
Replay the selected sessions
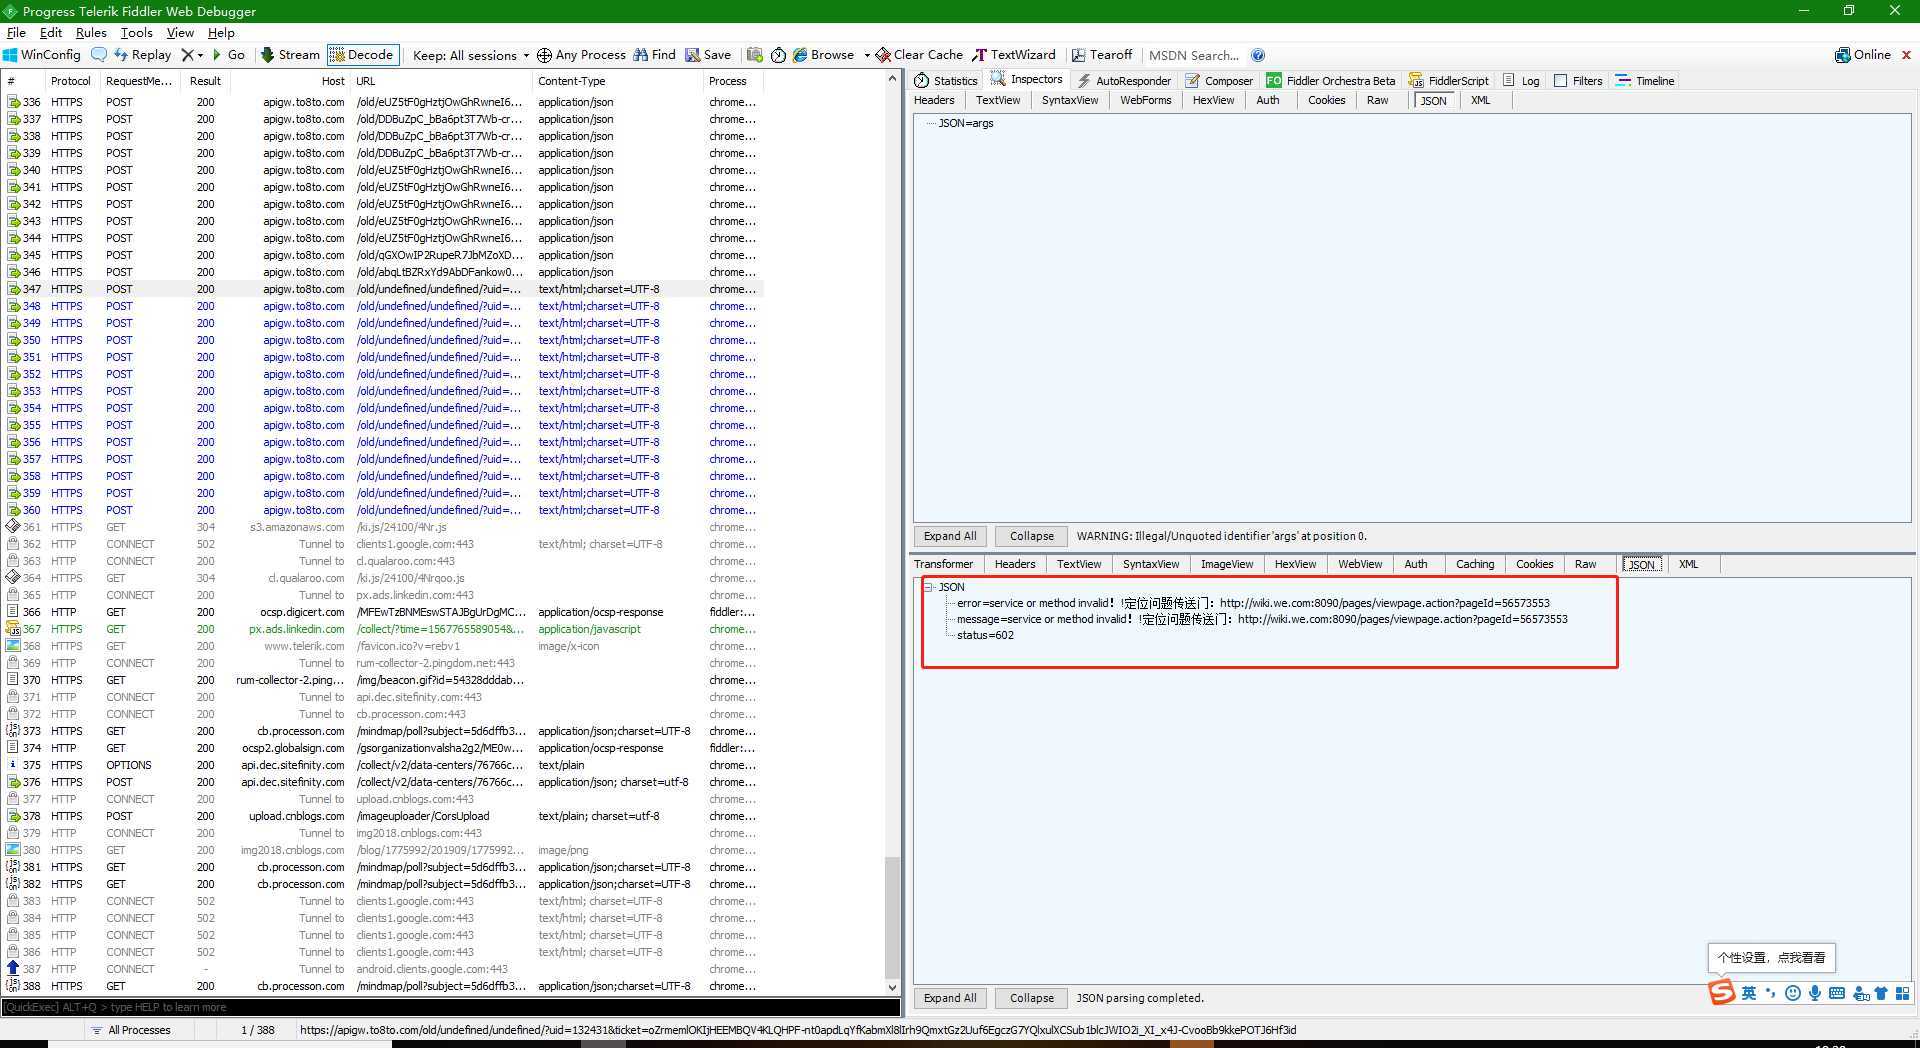tap(142, 55)
